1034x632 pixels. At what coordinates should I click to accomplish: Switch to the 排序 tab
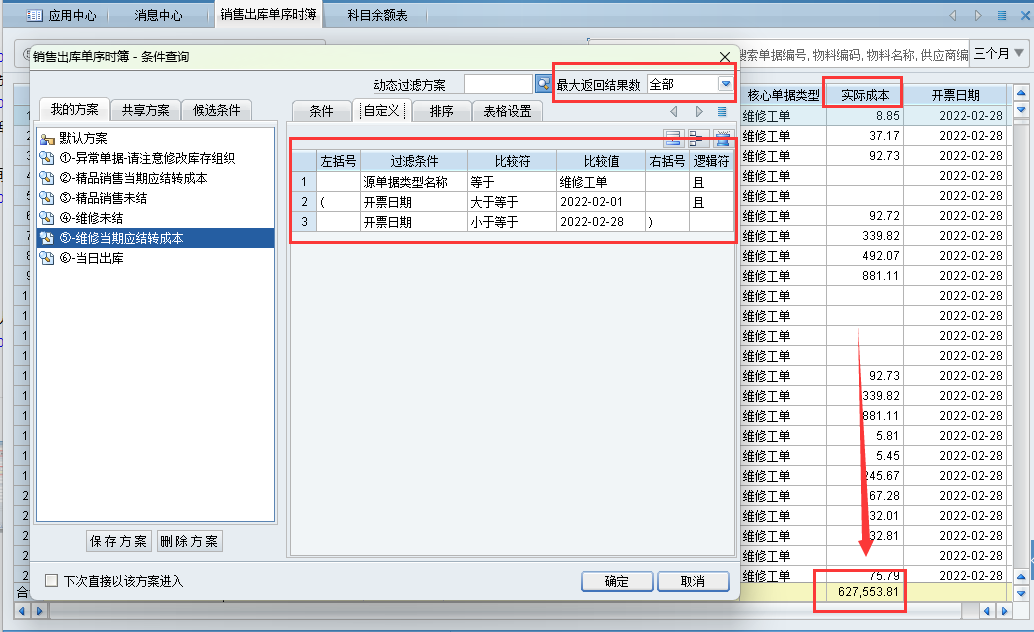441,111
